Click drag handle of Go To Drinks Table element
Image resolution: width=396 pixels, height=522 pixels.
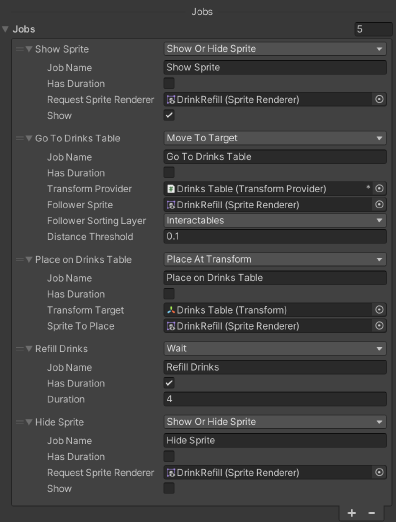coord(20,138)
